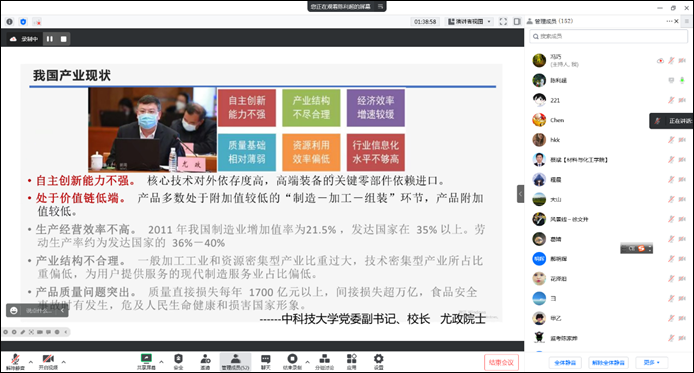Open the More dropdown in members panel

pos(652,363)
